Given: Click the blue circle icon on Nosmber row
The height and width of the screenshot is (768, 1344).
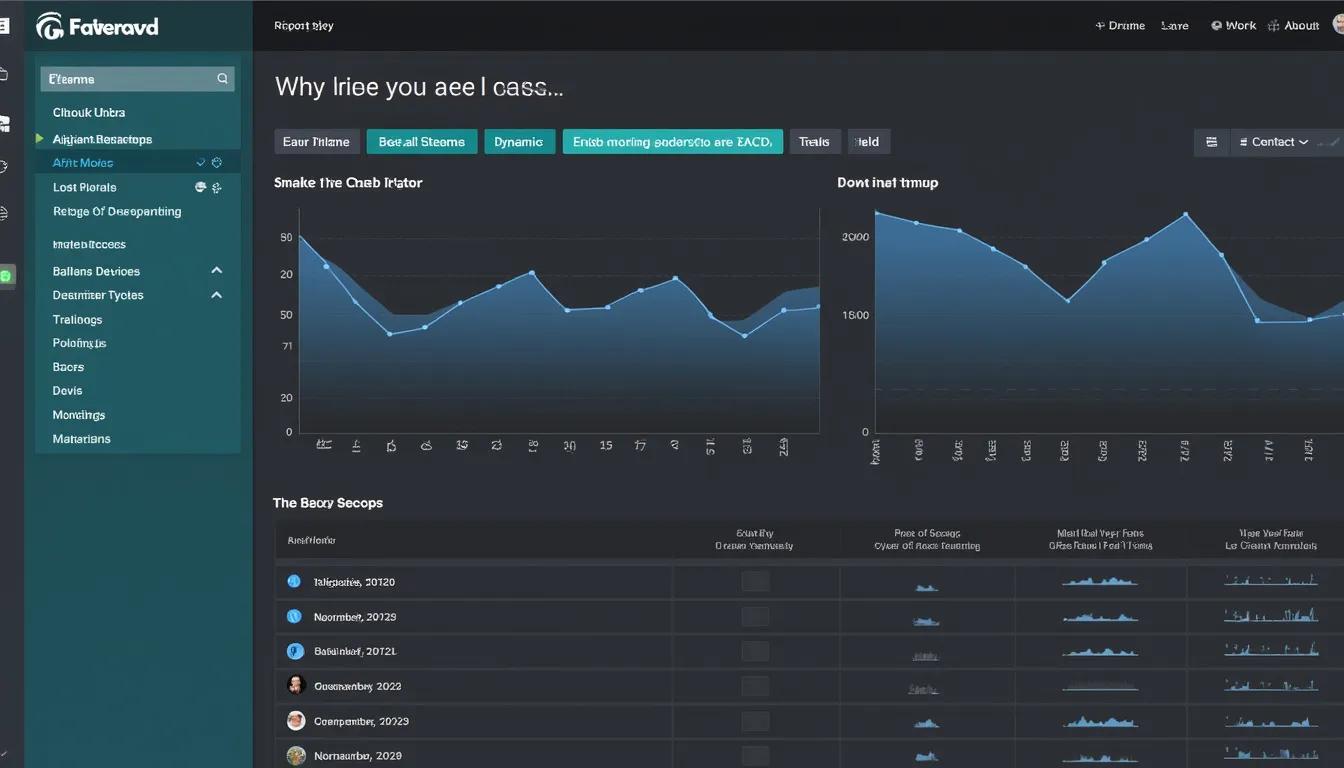Looking at the screenshot, I should point(294,617).
